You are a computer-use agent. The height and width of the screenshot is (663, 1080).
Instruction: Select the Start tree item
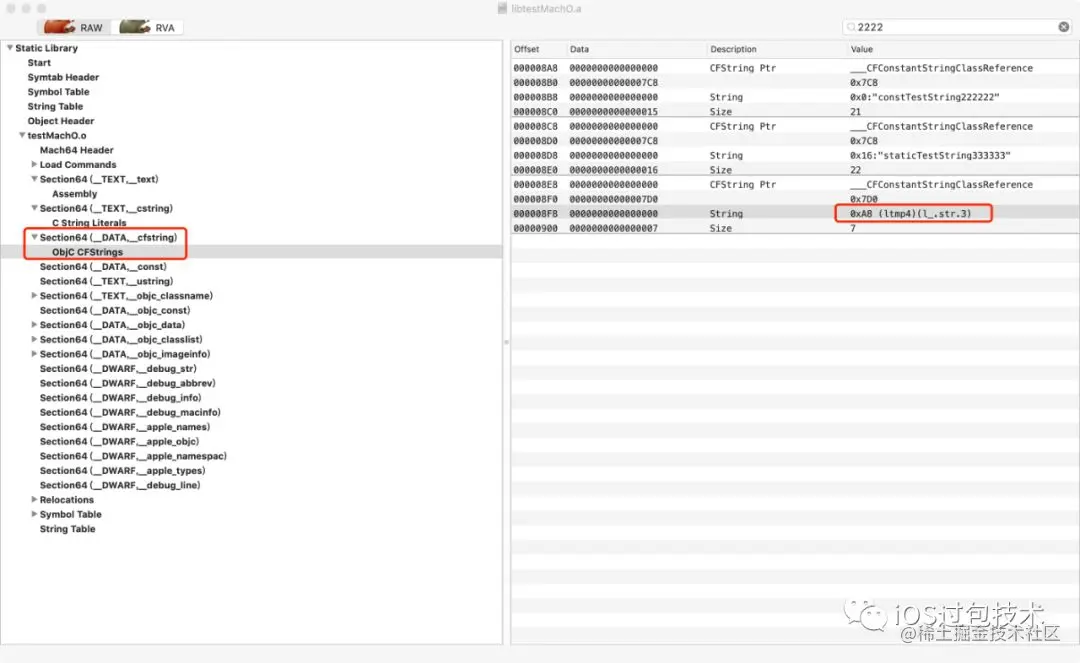coord(39,63)
